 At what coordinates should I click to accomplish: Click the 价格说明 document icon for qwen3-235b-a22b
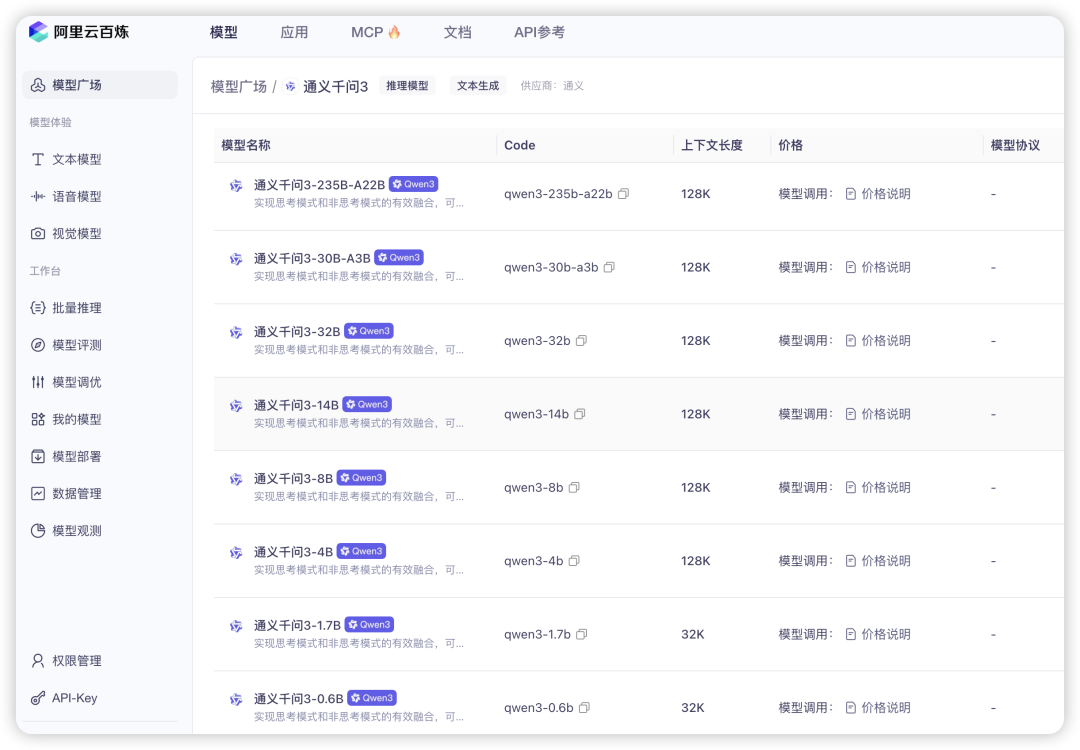tap(851, 194)
